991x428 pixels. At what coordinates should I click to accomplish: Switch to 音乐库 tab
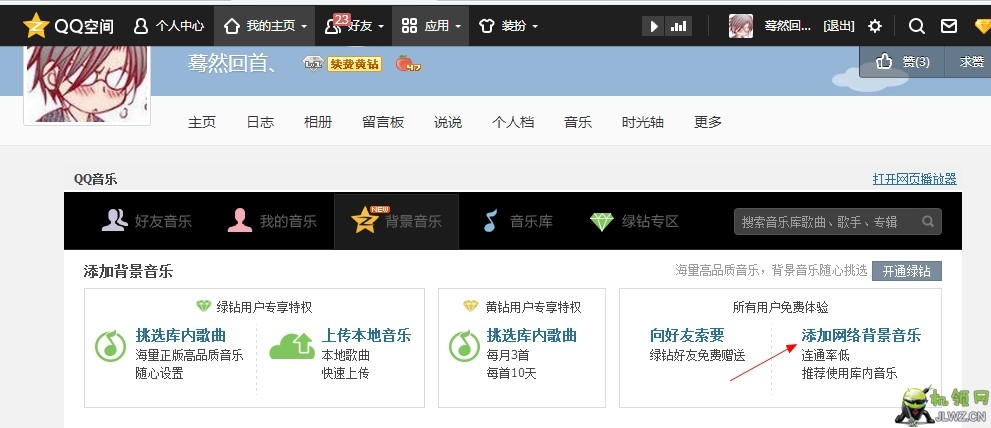click(518, 221)
